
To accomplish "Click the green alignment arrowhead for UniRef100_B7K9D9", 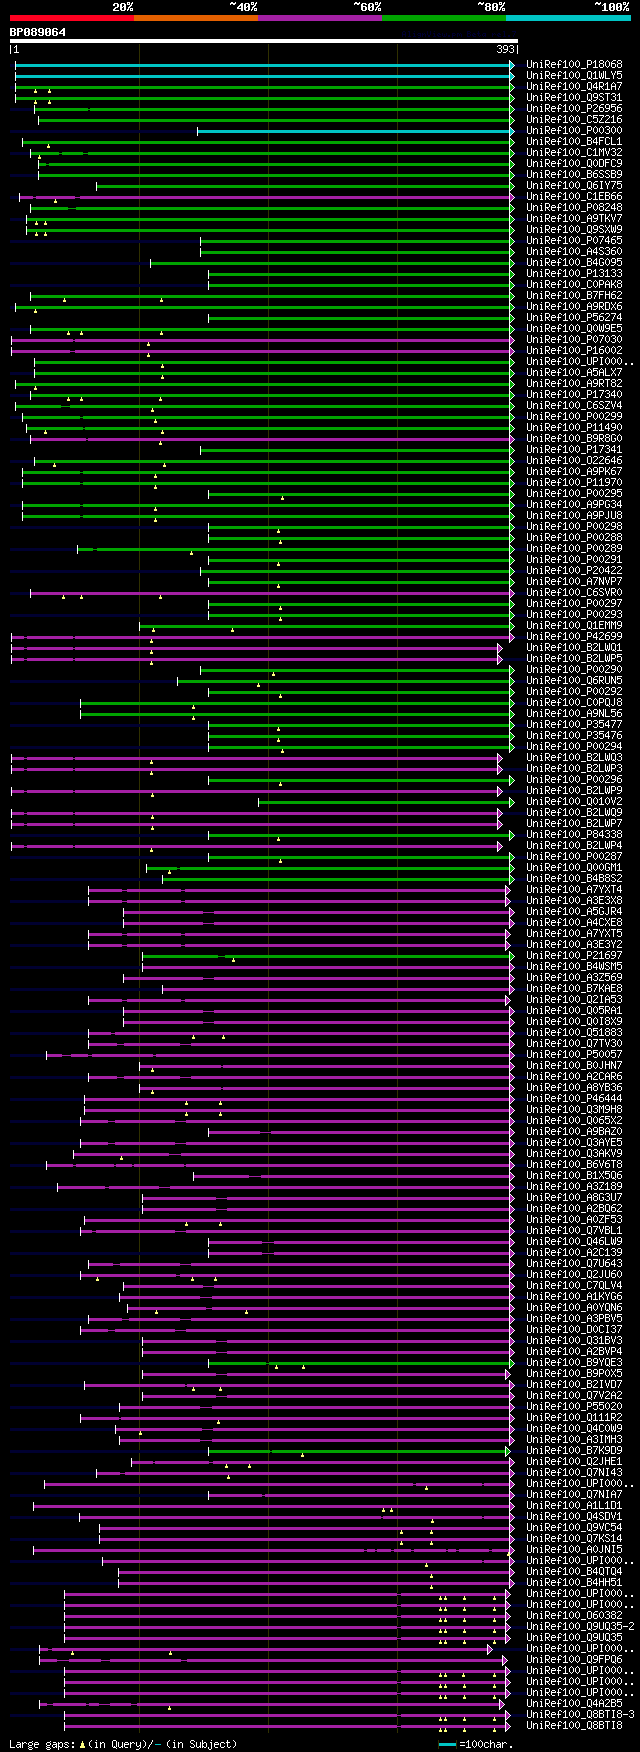I will [507, 1450].
